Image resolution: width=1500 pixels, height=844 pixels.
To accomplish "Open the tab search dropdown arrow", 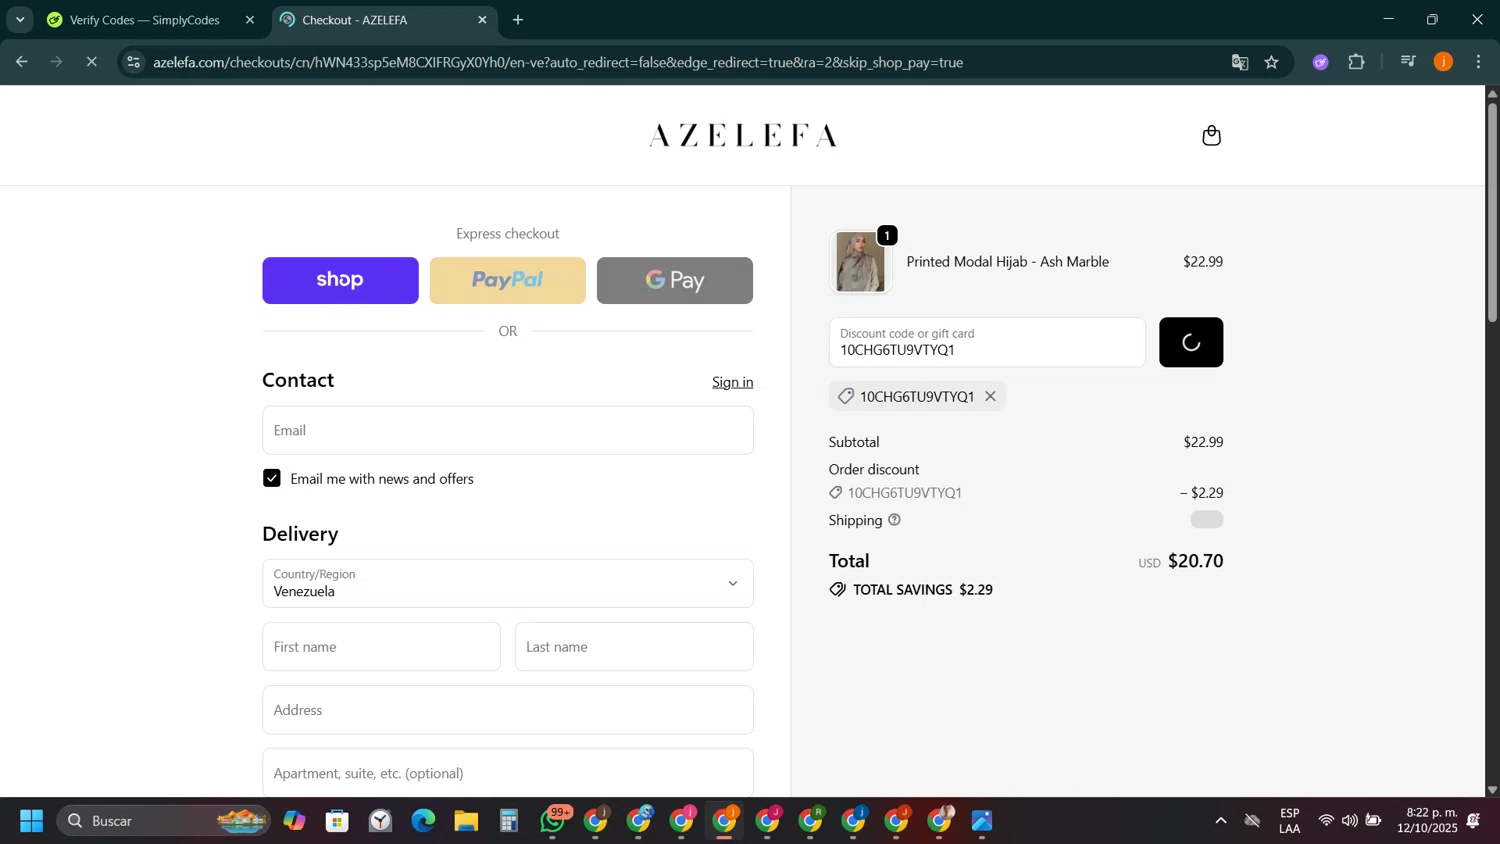I will 19,20.
